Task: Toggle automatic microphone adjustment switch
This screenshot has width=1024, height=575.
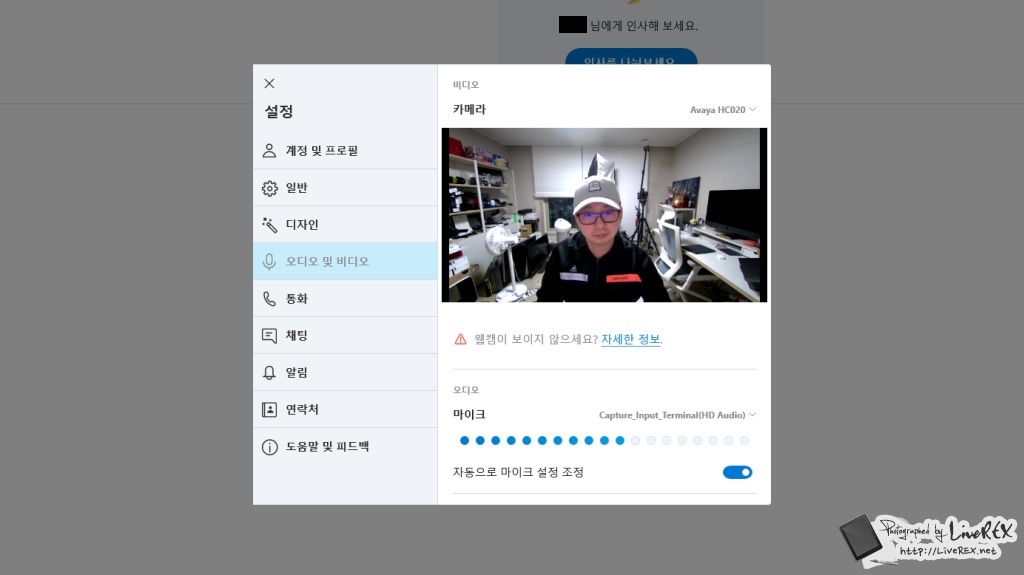Action: pos(737,472)
